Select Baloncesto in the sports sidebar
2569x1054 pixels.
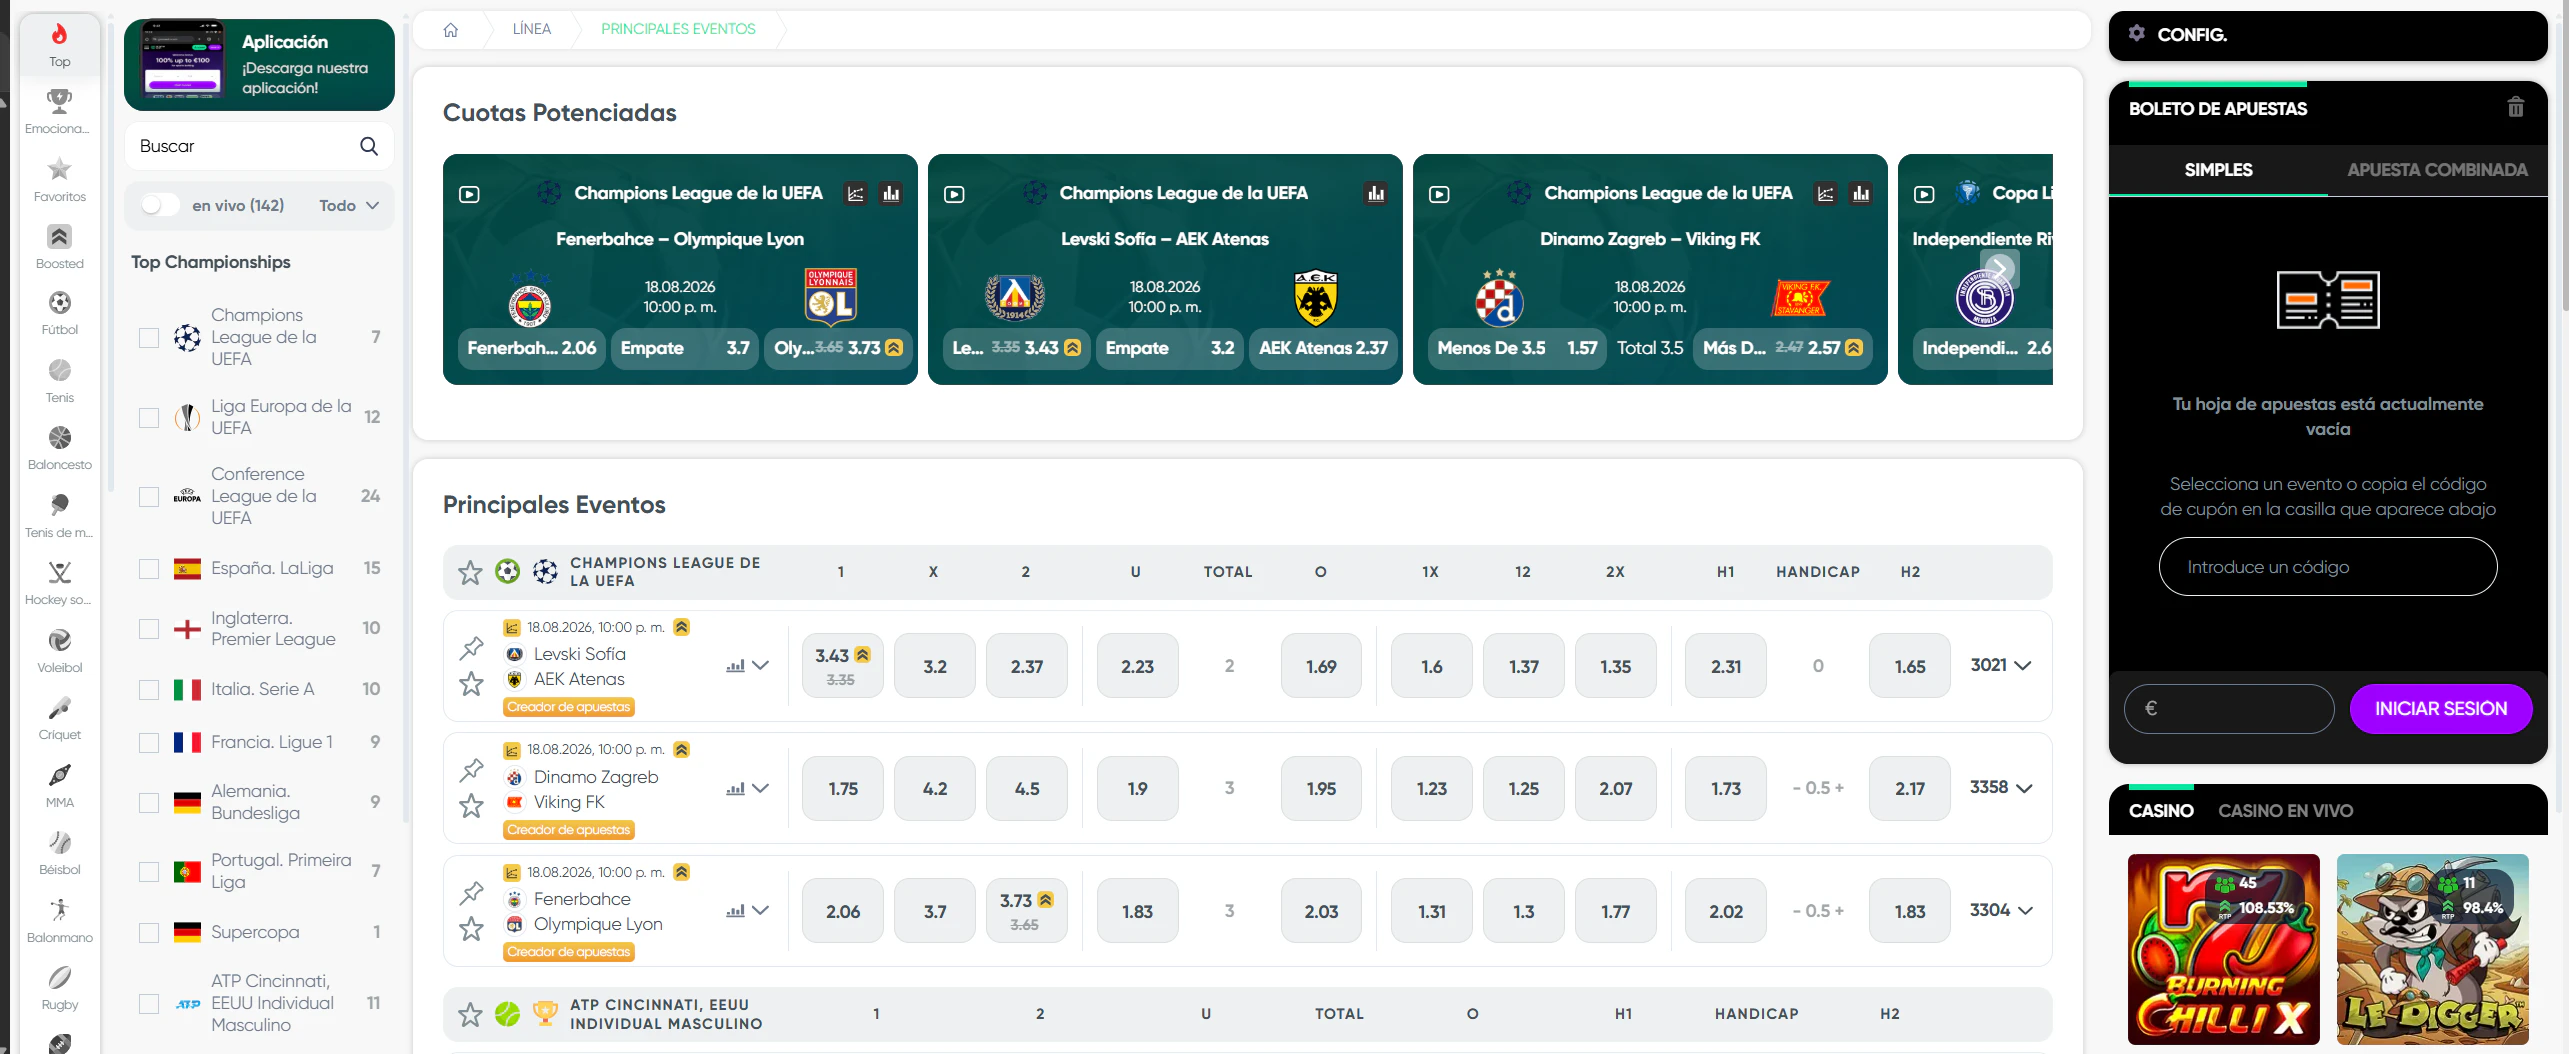(x=59, y=438)
